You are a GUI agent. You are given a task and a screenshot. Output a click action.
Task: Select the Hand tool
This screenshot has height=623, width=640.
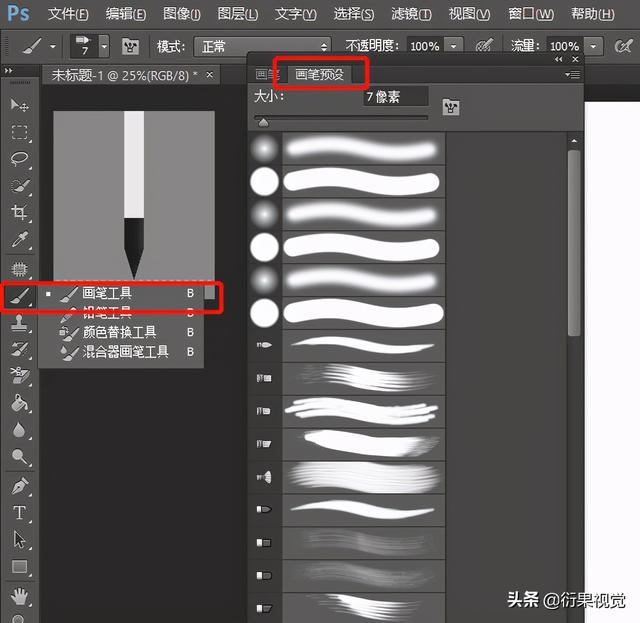[x=19, y=597]
